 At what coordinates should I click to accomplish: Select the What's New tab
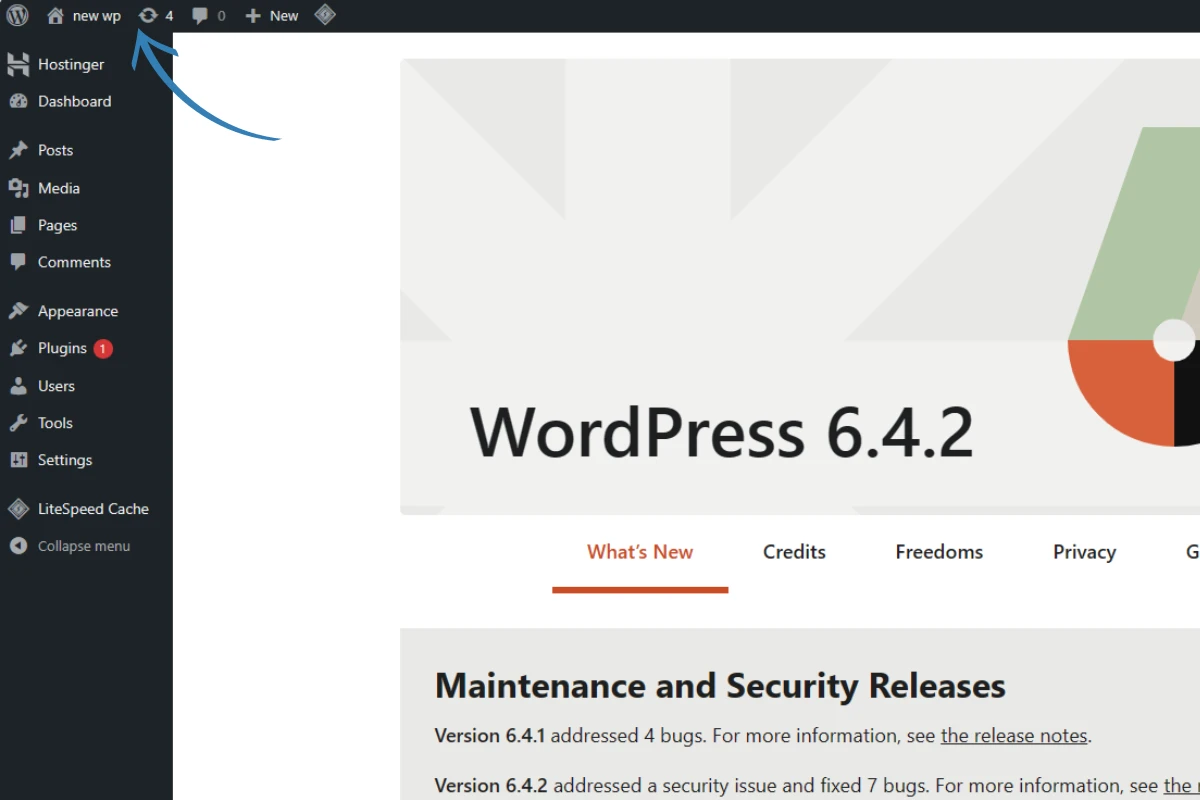point(640,552)
